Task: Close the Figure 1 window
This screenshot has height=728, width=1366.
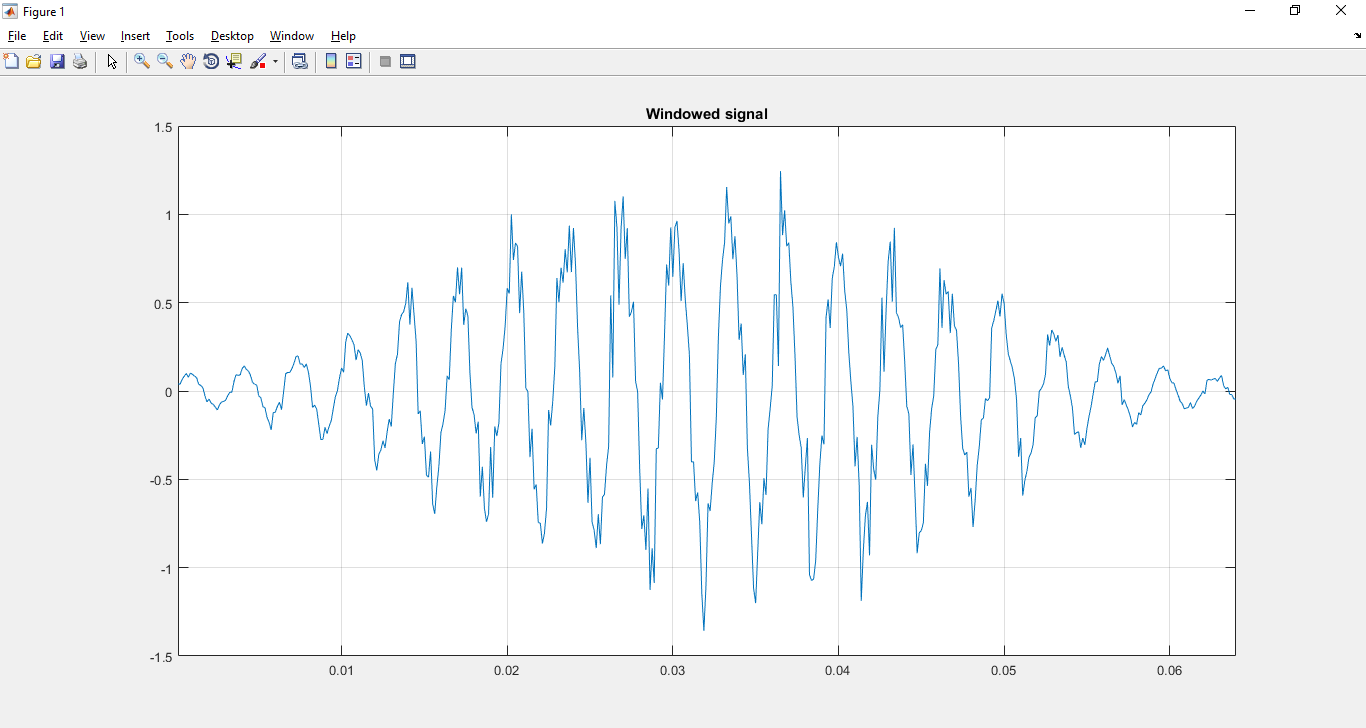Action: pyautogui.click(x=1342, y=11)
